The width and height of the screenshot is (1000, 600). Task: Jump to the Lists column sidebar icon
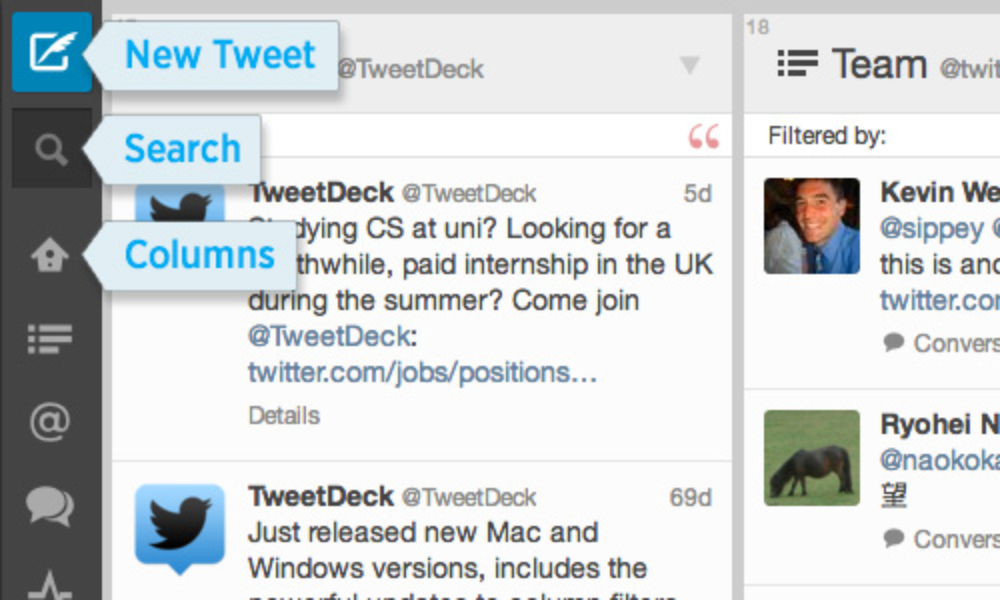50,340
